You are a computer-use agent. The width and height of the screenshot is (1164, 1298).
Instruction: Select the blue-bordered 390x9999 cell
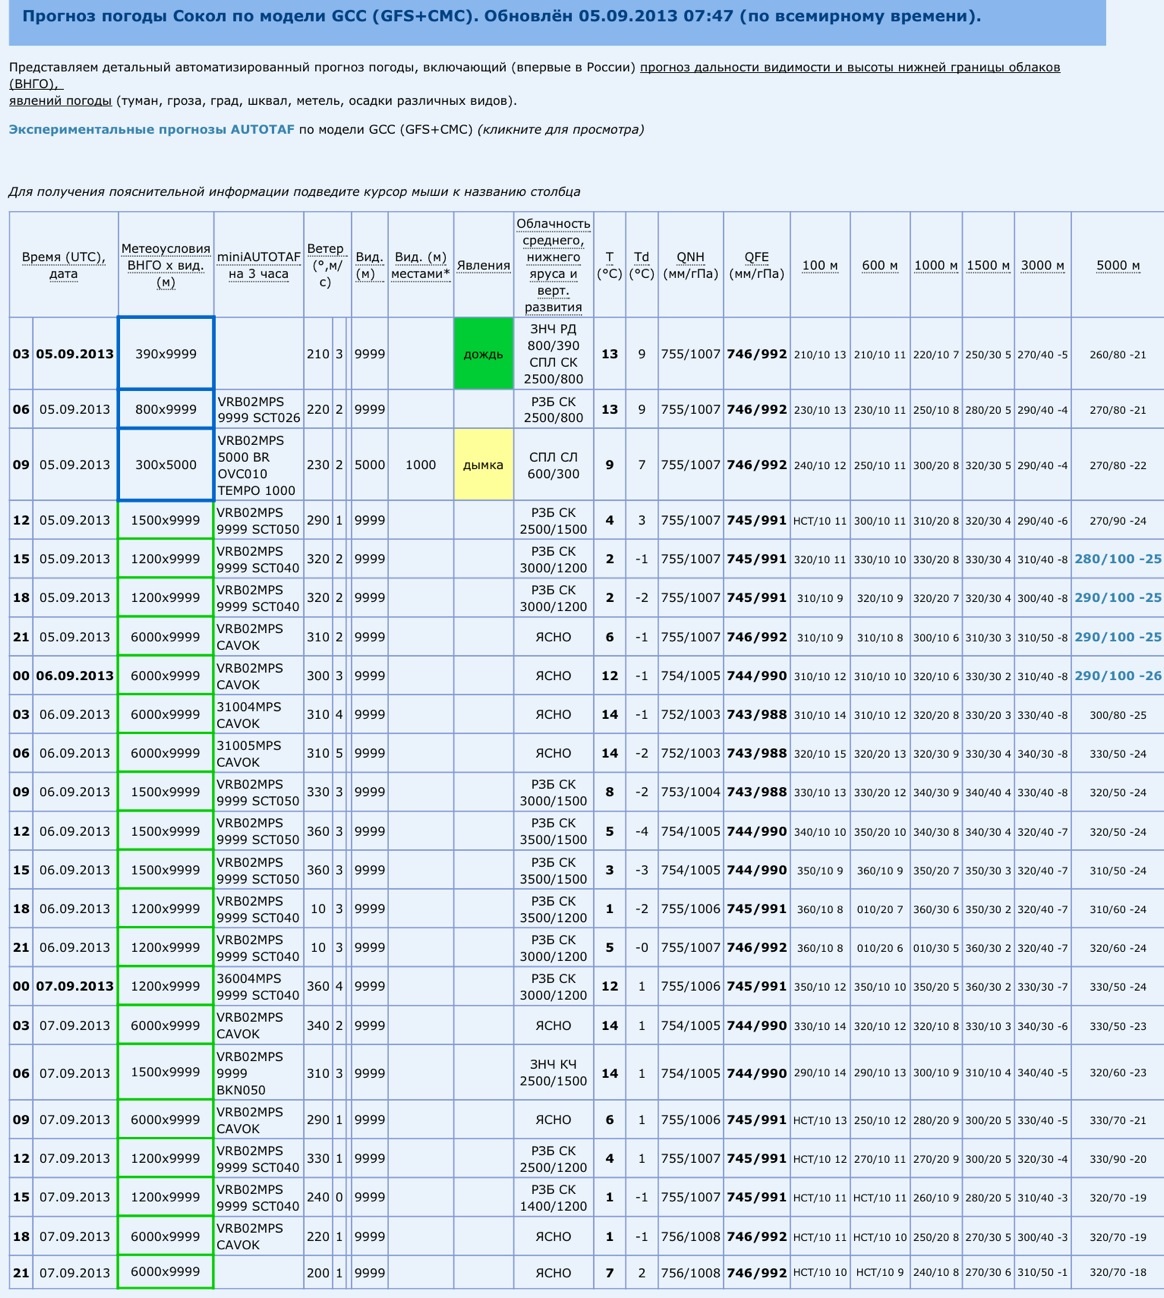(x=166, y=354)
